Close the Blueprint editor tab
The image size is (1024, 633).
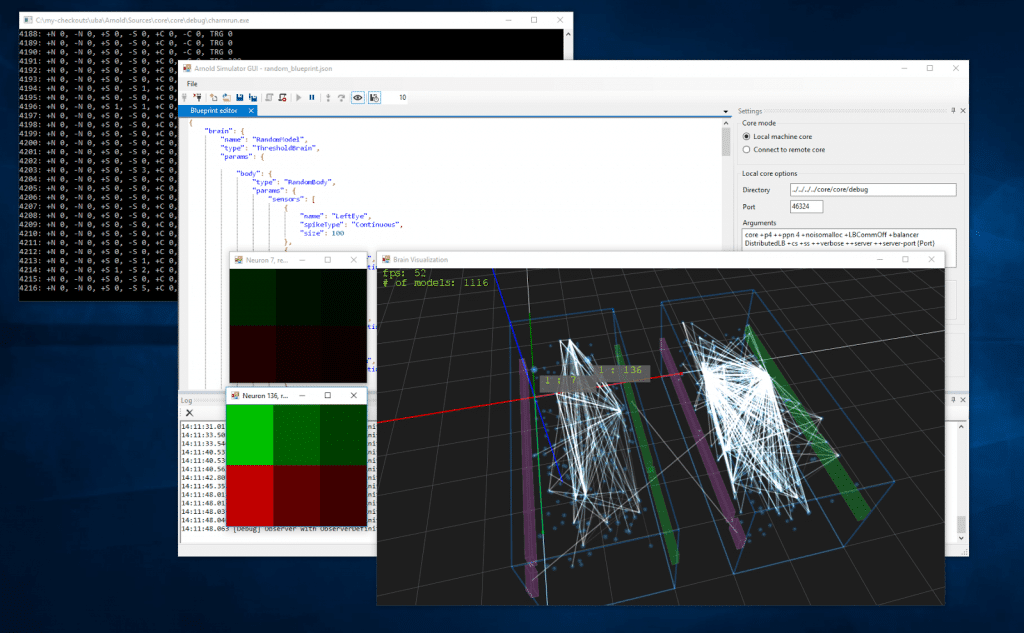(251, 111)
